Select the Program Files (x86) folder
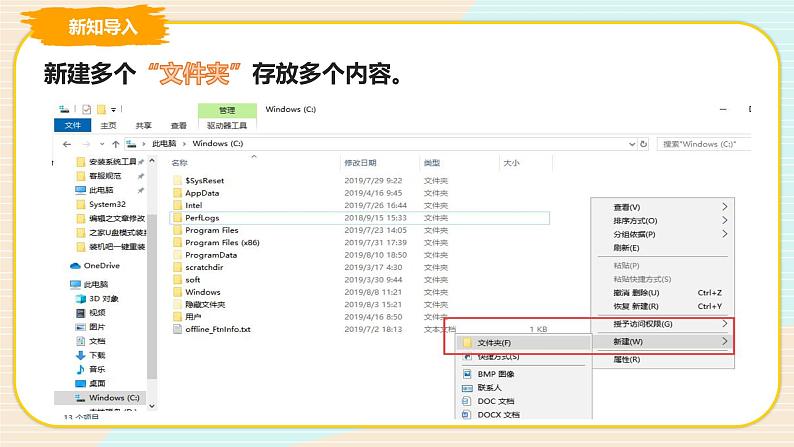 point(222,242)
